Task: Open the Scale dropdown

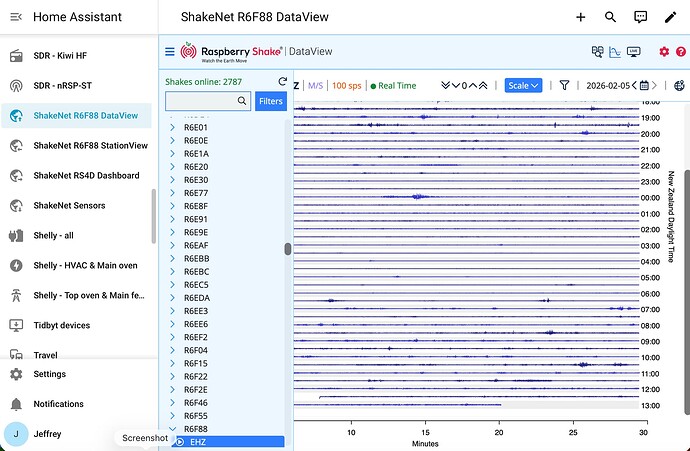Action: pos(522,86)
